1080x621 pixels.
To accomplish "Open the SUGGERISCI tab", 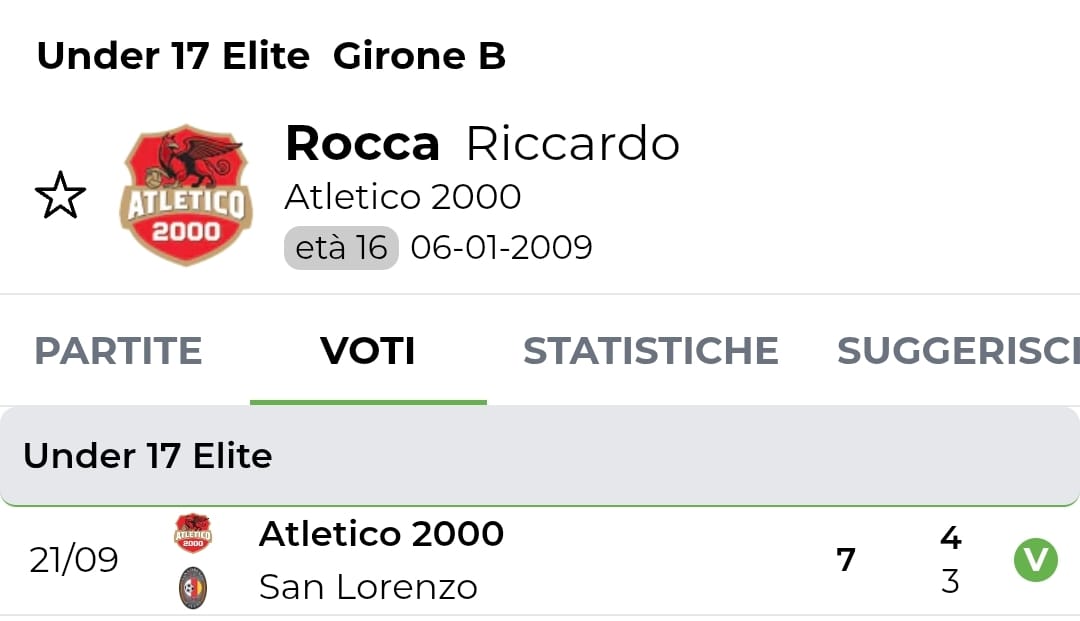I will 958,351.
